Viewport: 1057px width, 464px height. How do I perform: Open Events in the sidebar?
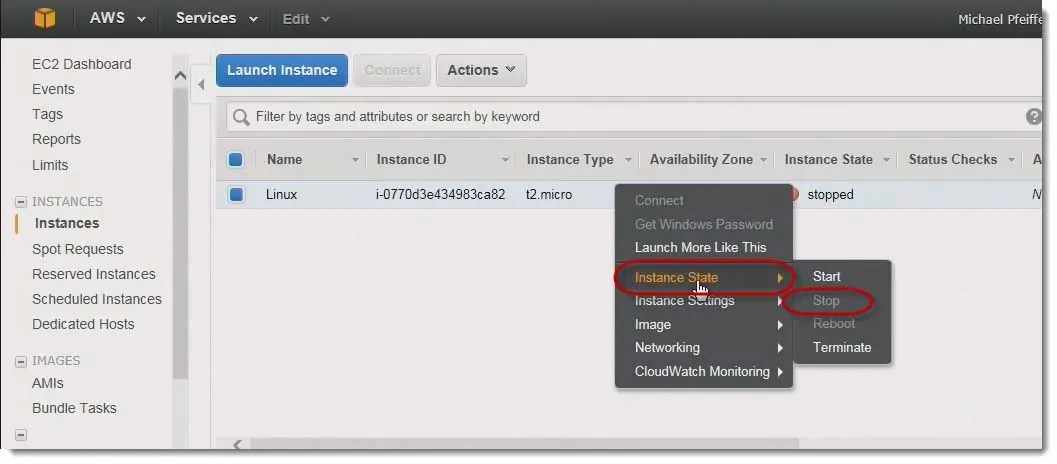[53, 89]
